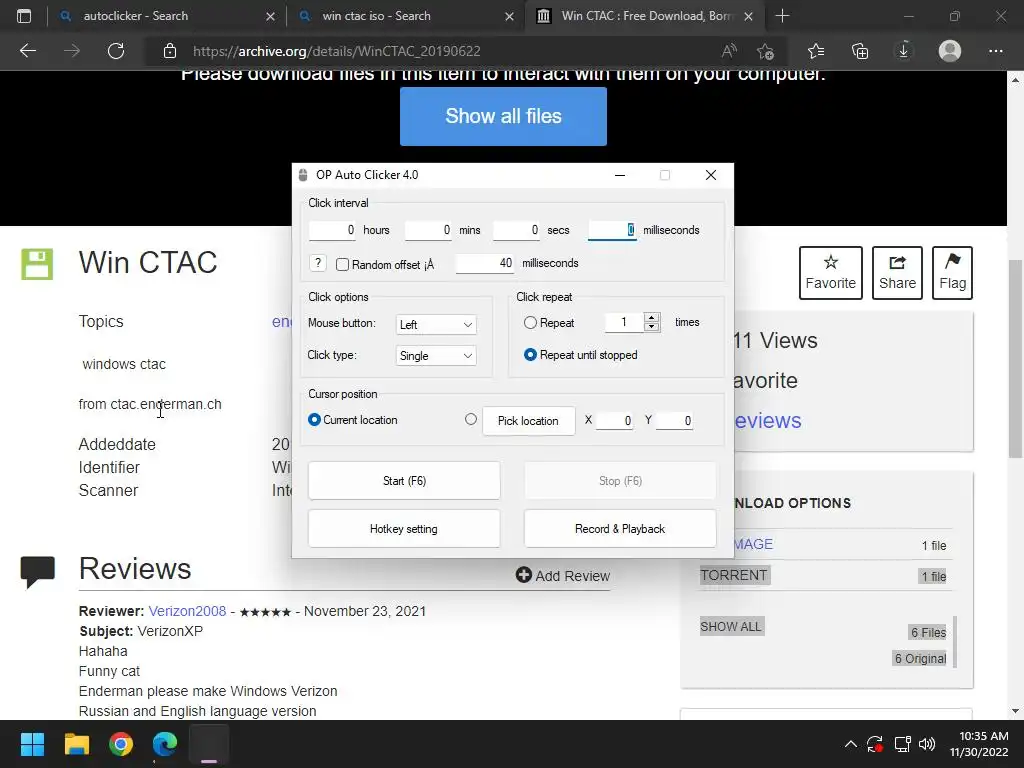This screenshot has height=768, width=1024.
Task: Click random offset milliseconds field
Action: 485,263
